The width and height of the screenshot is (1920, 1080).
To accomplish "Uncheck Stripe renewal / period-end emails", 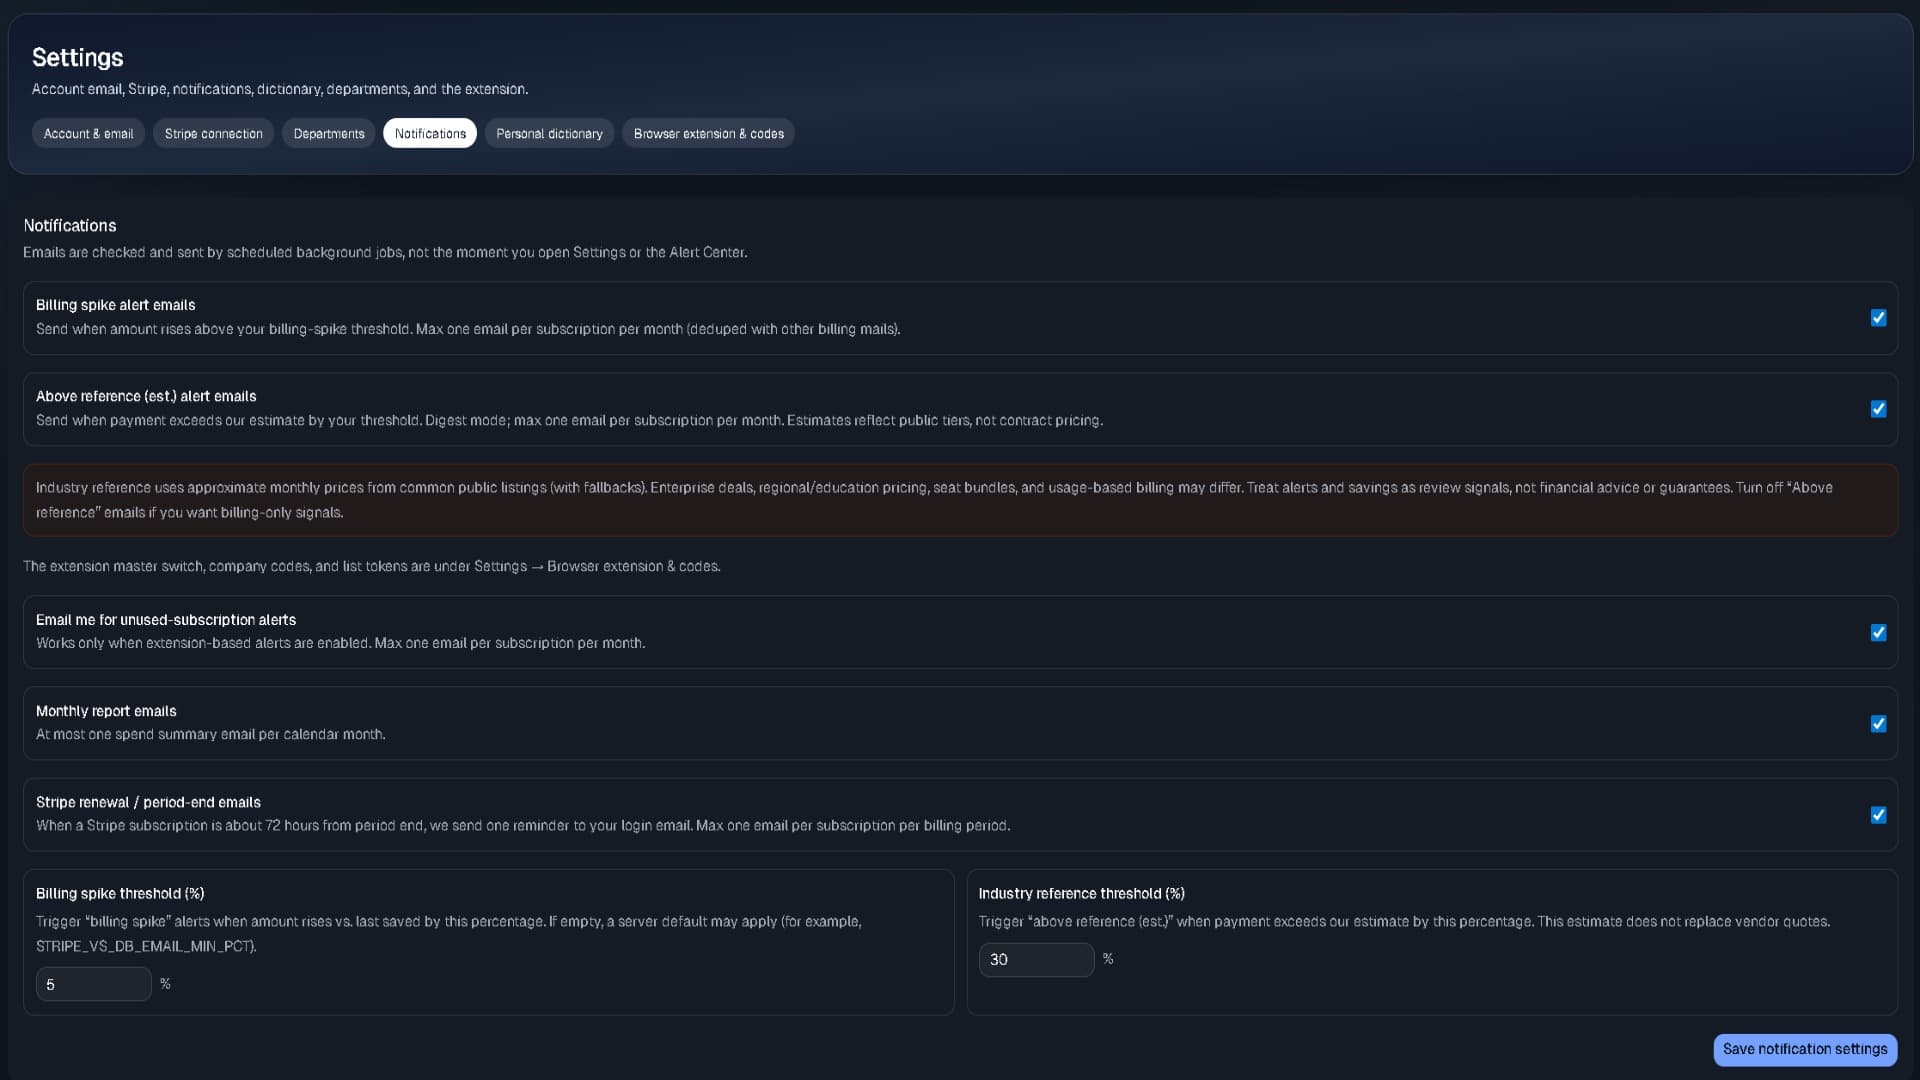I will (1878, 815).
